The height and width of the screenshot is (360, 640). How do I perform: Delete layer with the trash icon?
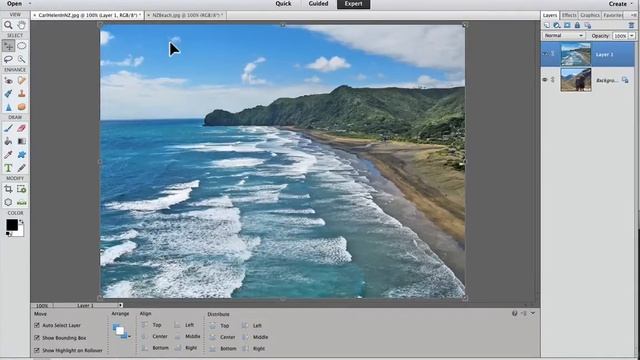coord(631,25)
